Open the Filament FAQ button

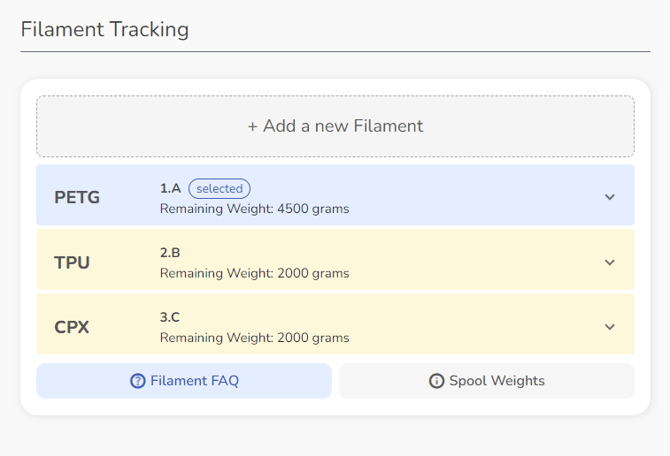[184, 381]
